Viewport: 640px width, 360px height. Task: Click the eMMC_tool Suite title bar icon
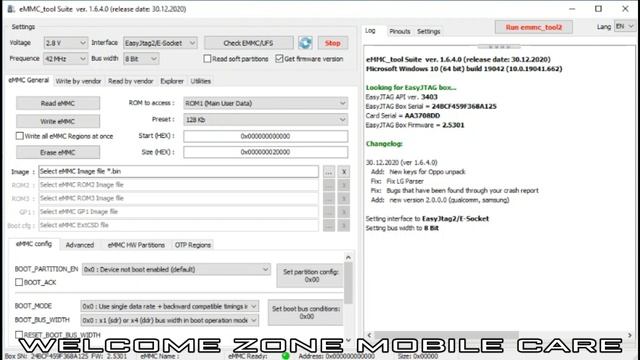[x=11, y=9]
